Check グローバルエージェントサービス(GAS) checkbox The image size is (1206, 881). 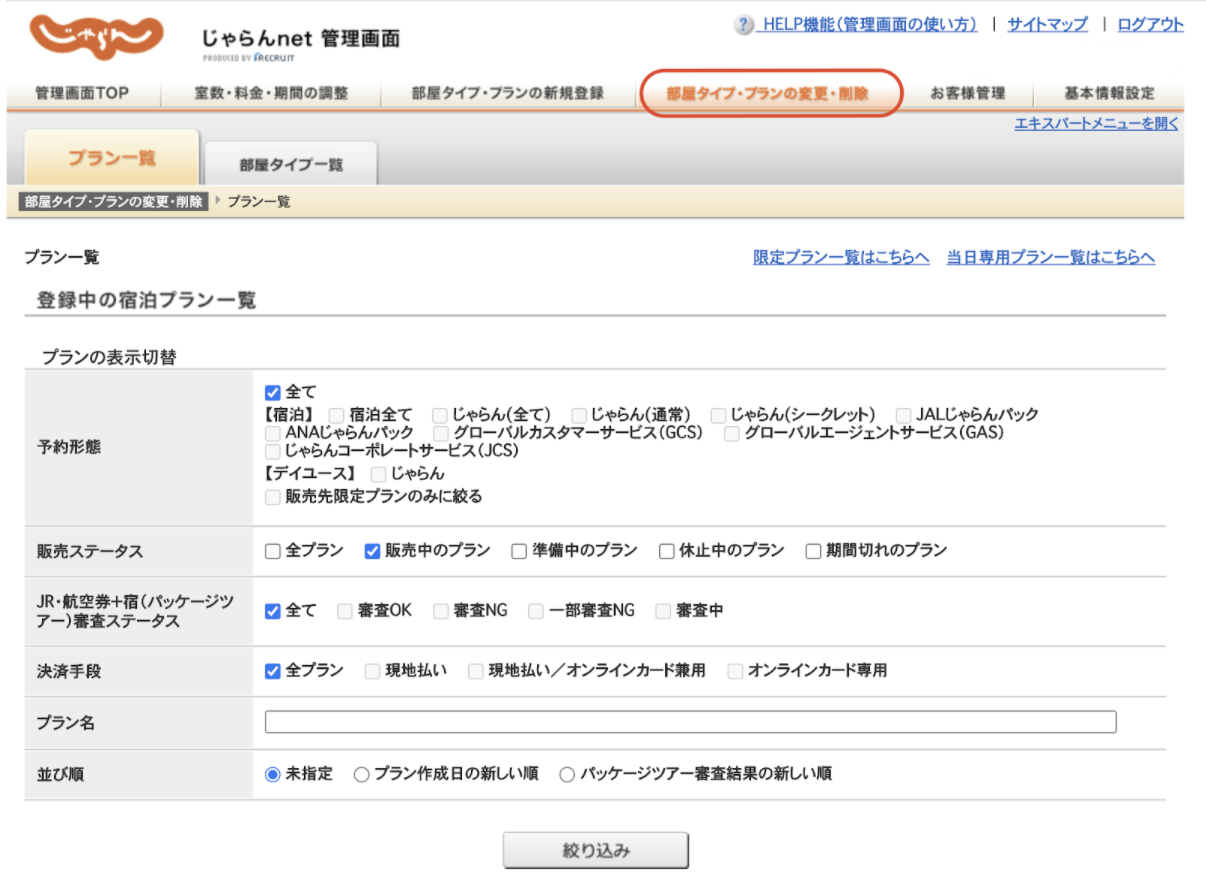732,433
